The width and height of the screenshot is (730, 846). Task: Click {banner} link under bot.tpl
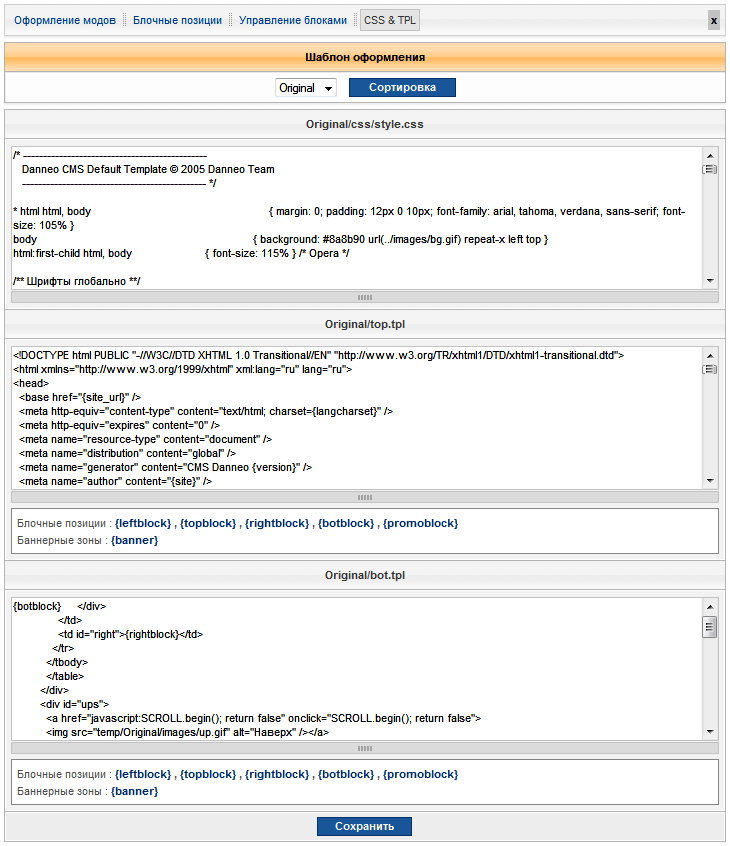pyautogui.click(x=134, y=791)
